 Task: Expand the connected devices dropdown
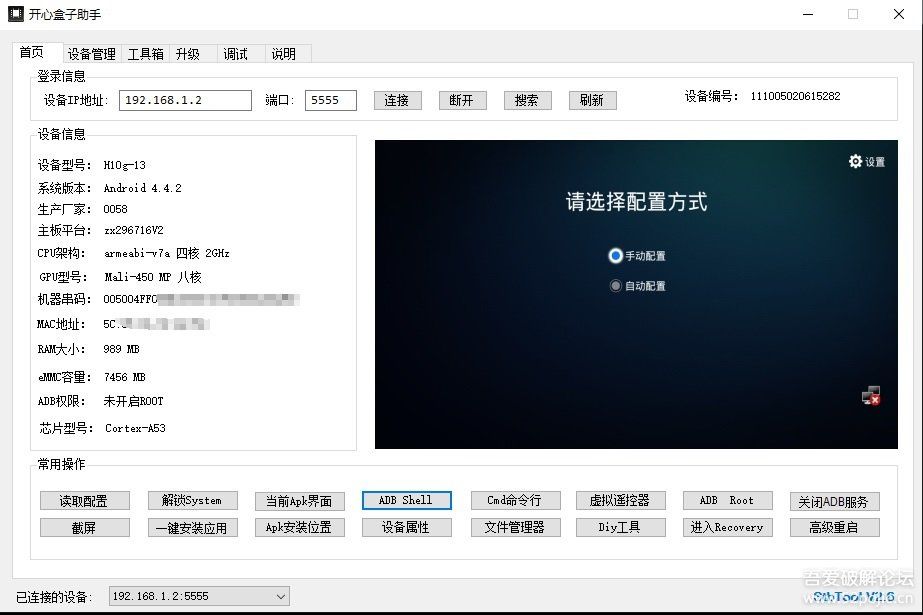click(x=279, y=597)
